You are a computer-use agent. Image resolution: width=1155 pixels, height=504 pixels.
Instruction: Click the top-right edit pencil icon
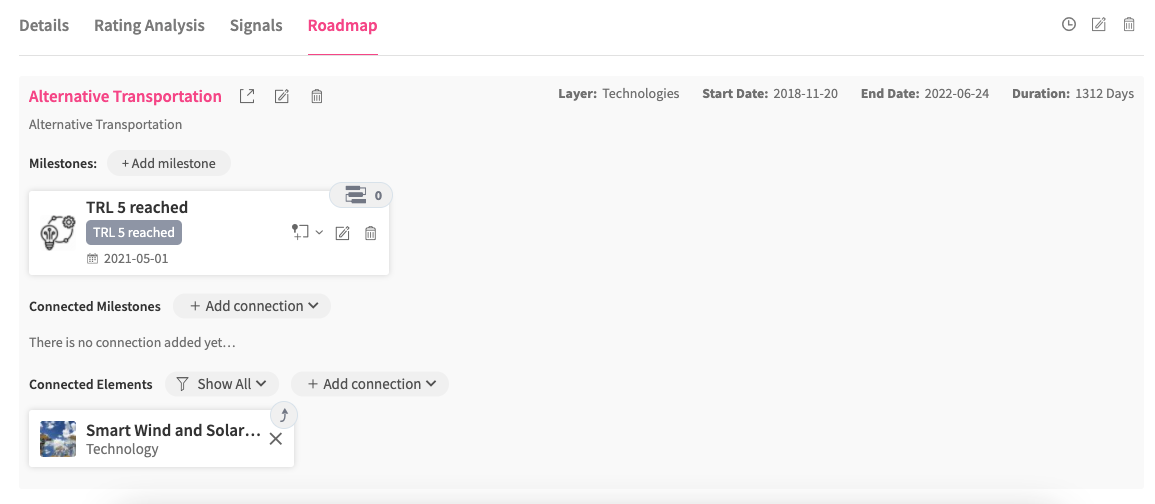(1099, 25)
